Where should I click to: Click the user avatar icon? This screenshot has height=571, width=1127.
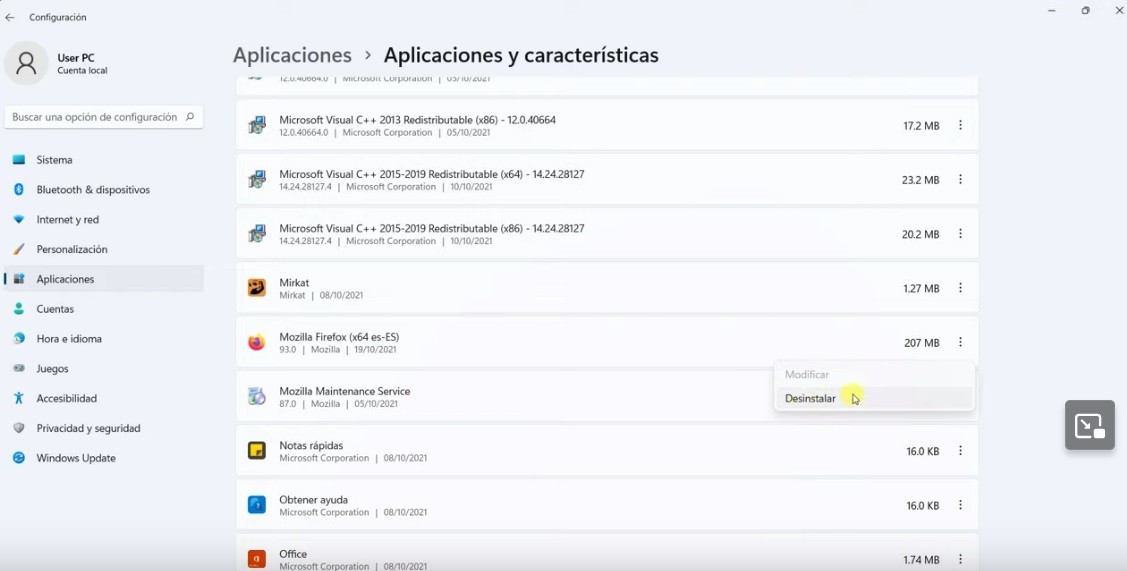pos(27,63)
